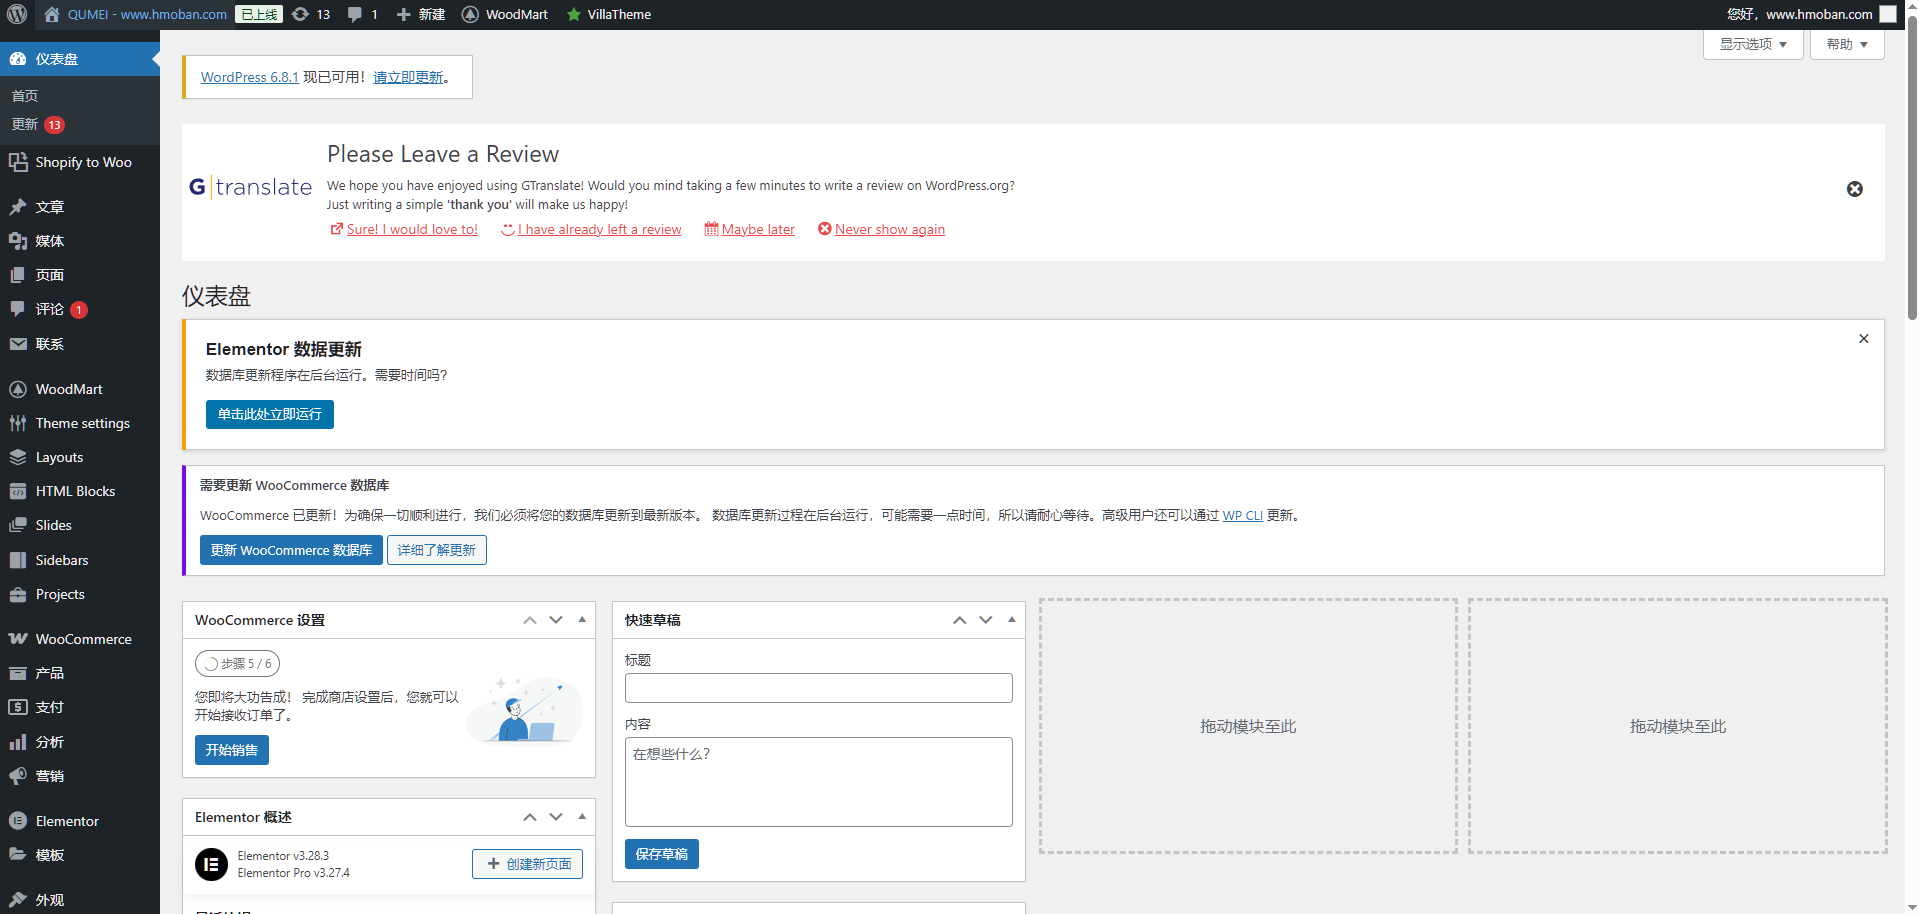Move the 快速草稿 widget up
The image size is (1919, 914).
pos(960,620)
